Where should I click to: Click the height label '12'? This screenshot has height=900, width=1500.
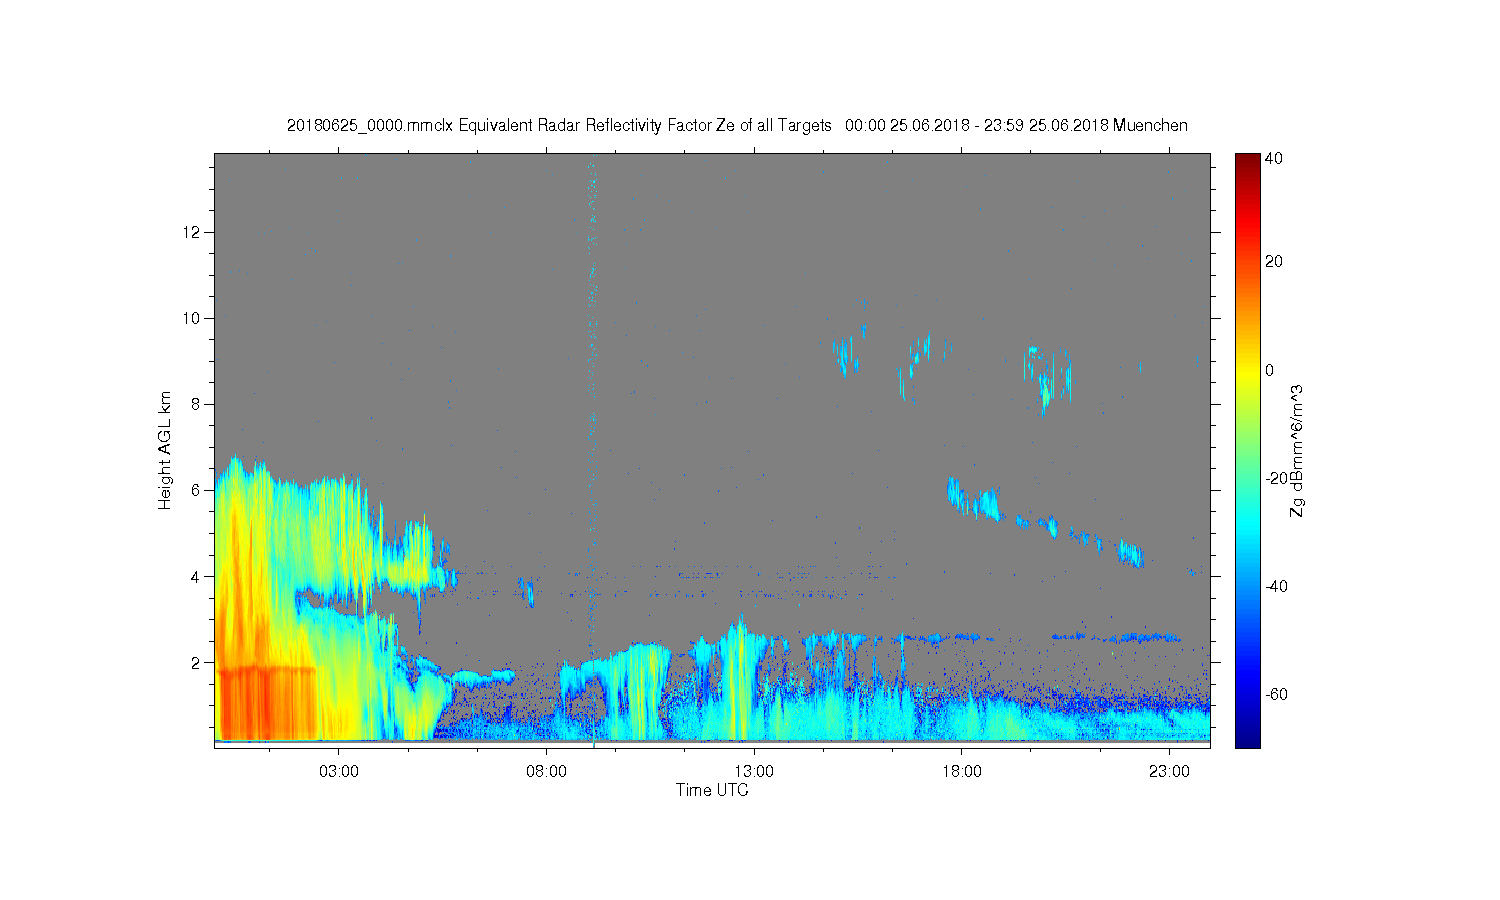[193, 232]
